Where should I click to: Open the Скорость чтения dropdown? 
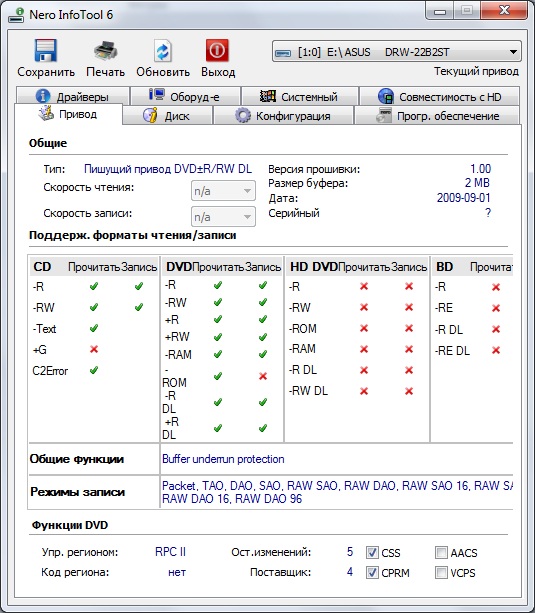tap(223, 191)
